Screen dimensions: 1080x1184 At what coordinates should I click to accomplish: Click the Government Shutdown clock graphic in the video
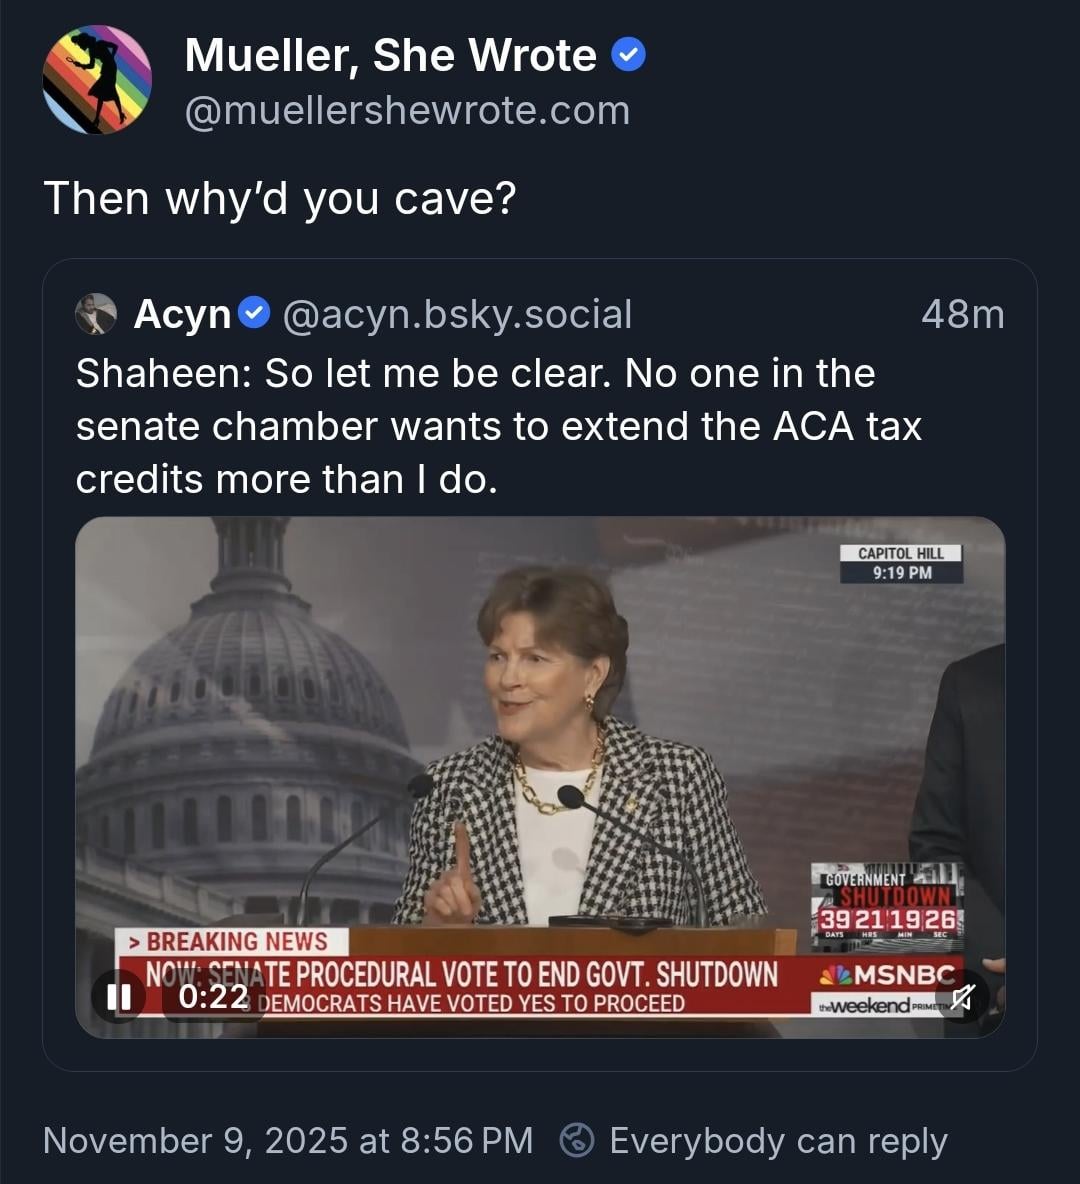[887, 905]
